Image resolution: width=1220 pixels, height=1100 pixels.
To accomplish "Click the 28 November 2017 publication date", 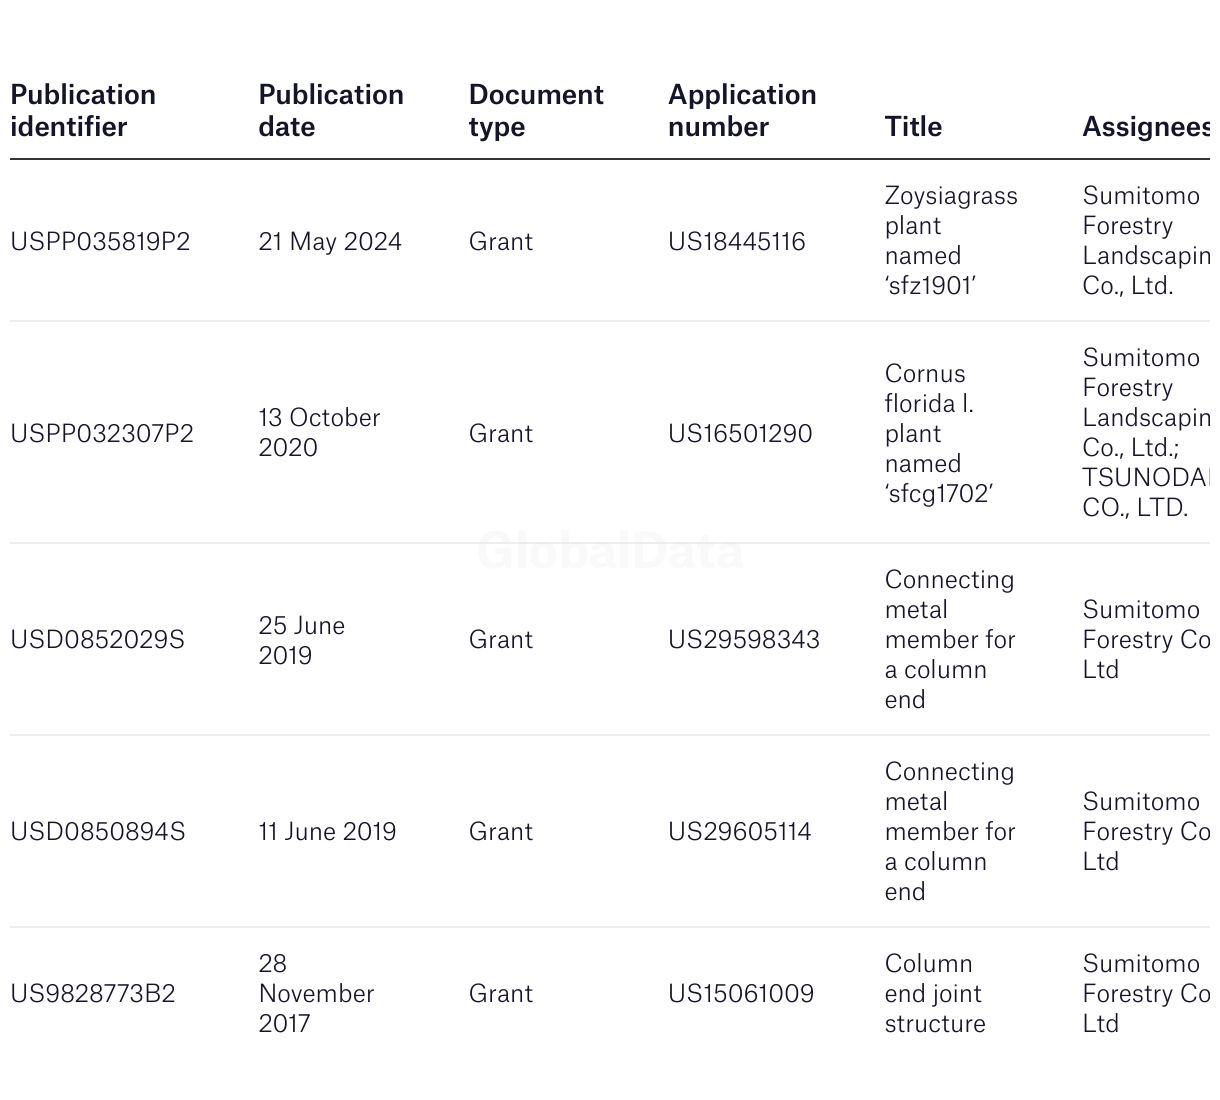I will 316,994.
